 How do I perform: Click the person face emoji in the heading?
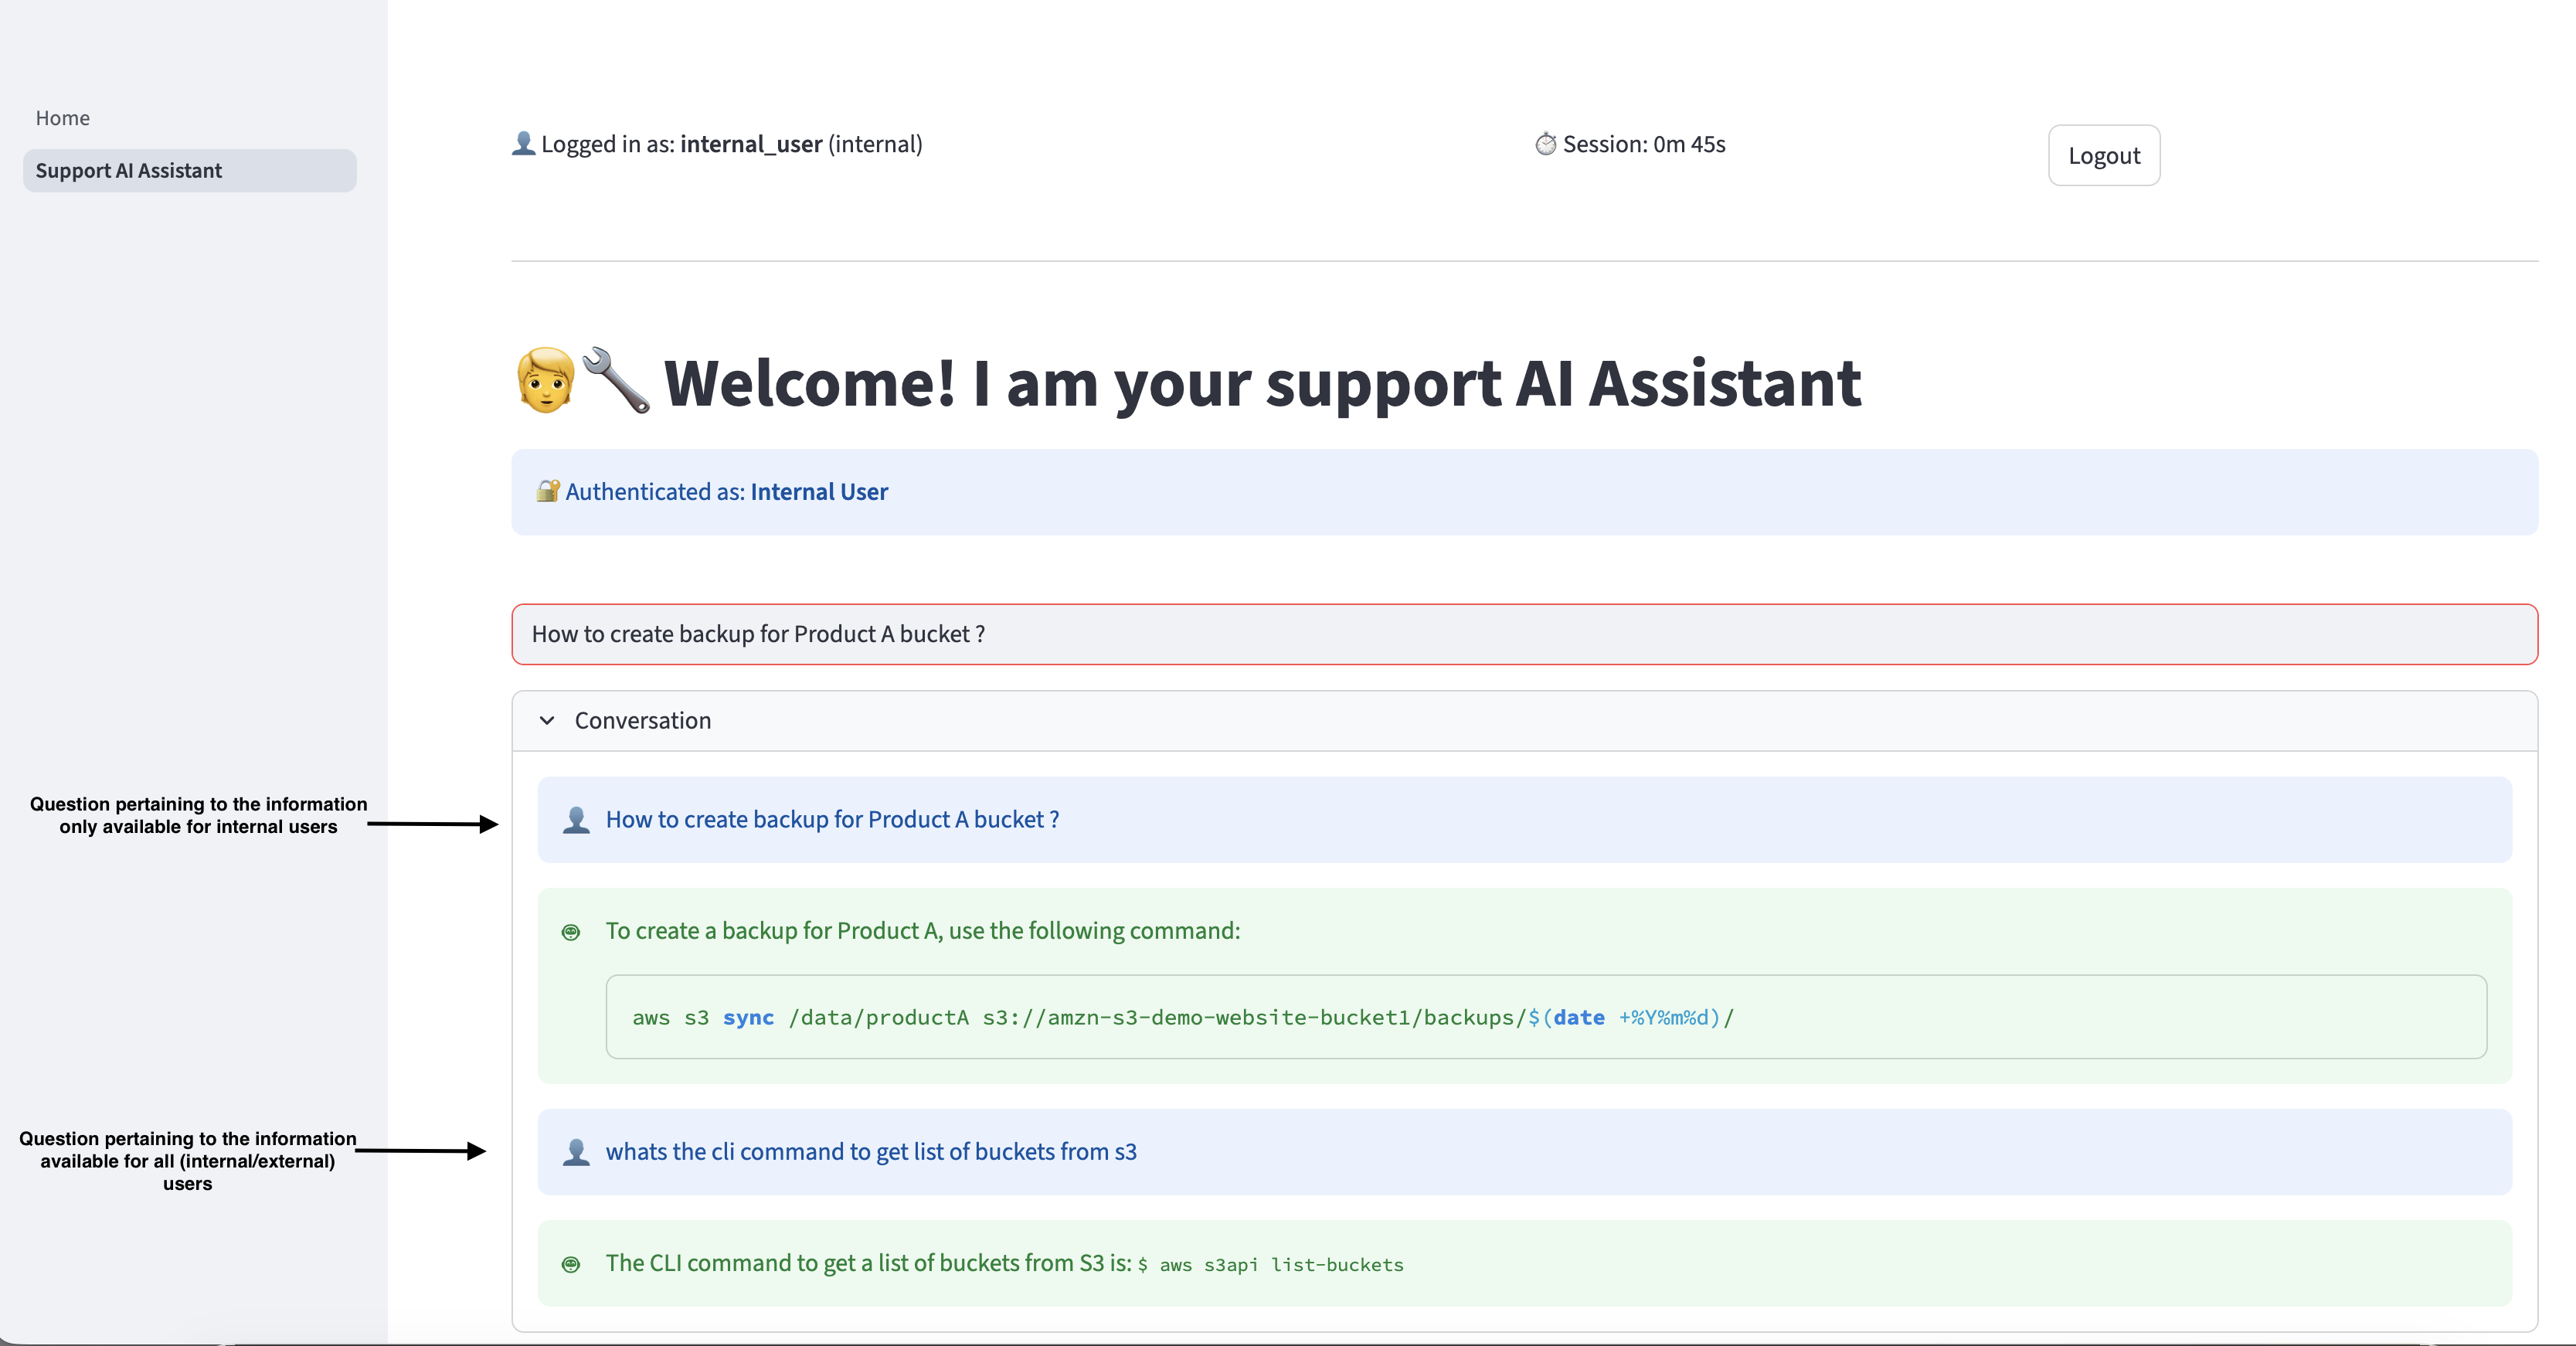click(546, 380)
